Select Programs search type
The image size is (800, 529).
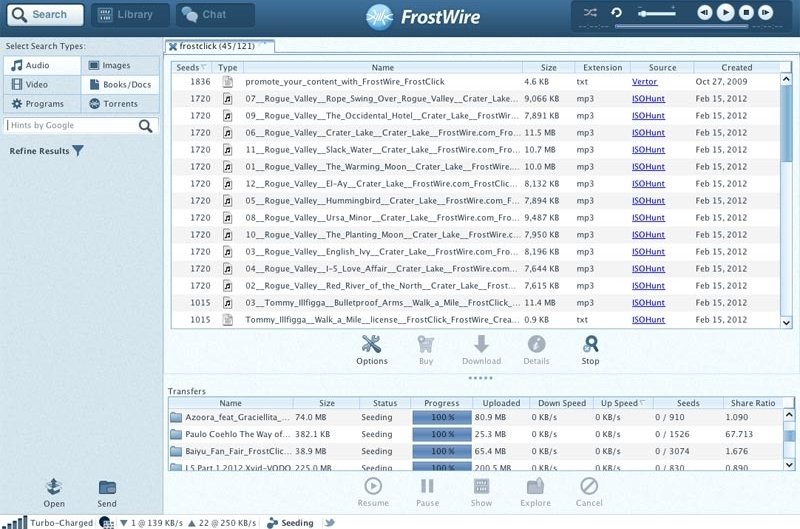click(42, 104)
